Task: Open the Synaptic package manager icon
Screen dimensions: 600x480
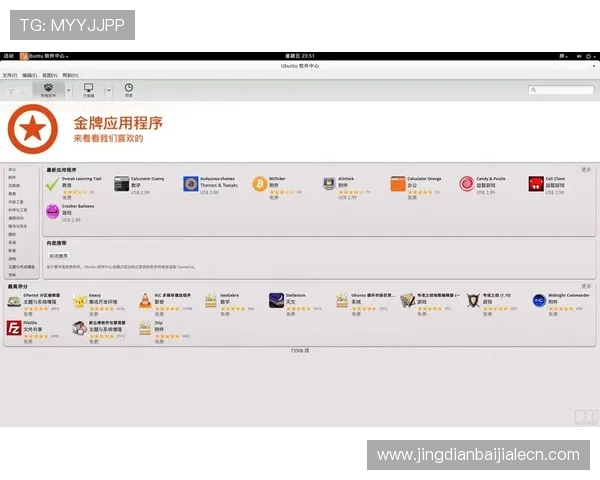Action: tap(80, 328)
